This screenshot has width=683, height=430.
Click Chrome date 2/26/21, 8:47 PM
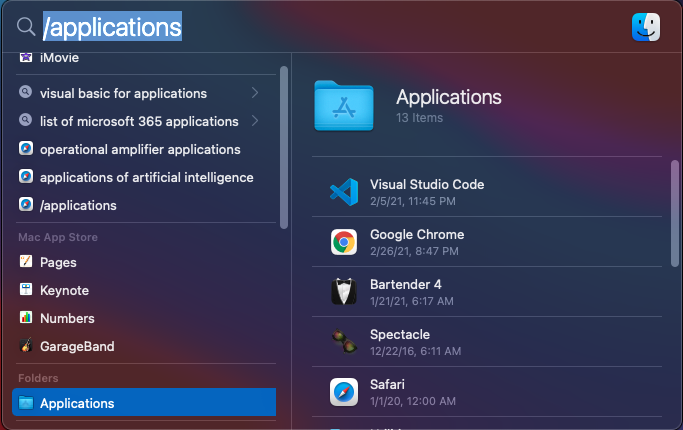(414, 251)
